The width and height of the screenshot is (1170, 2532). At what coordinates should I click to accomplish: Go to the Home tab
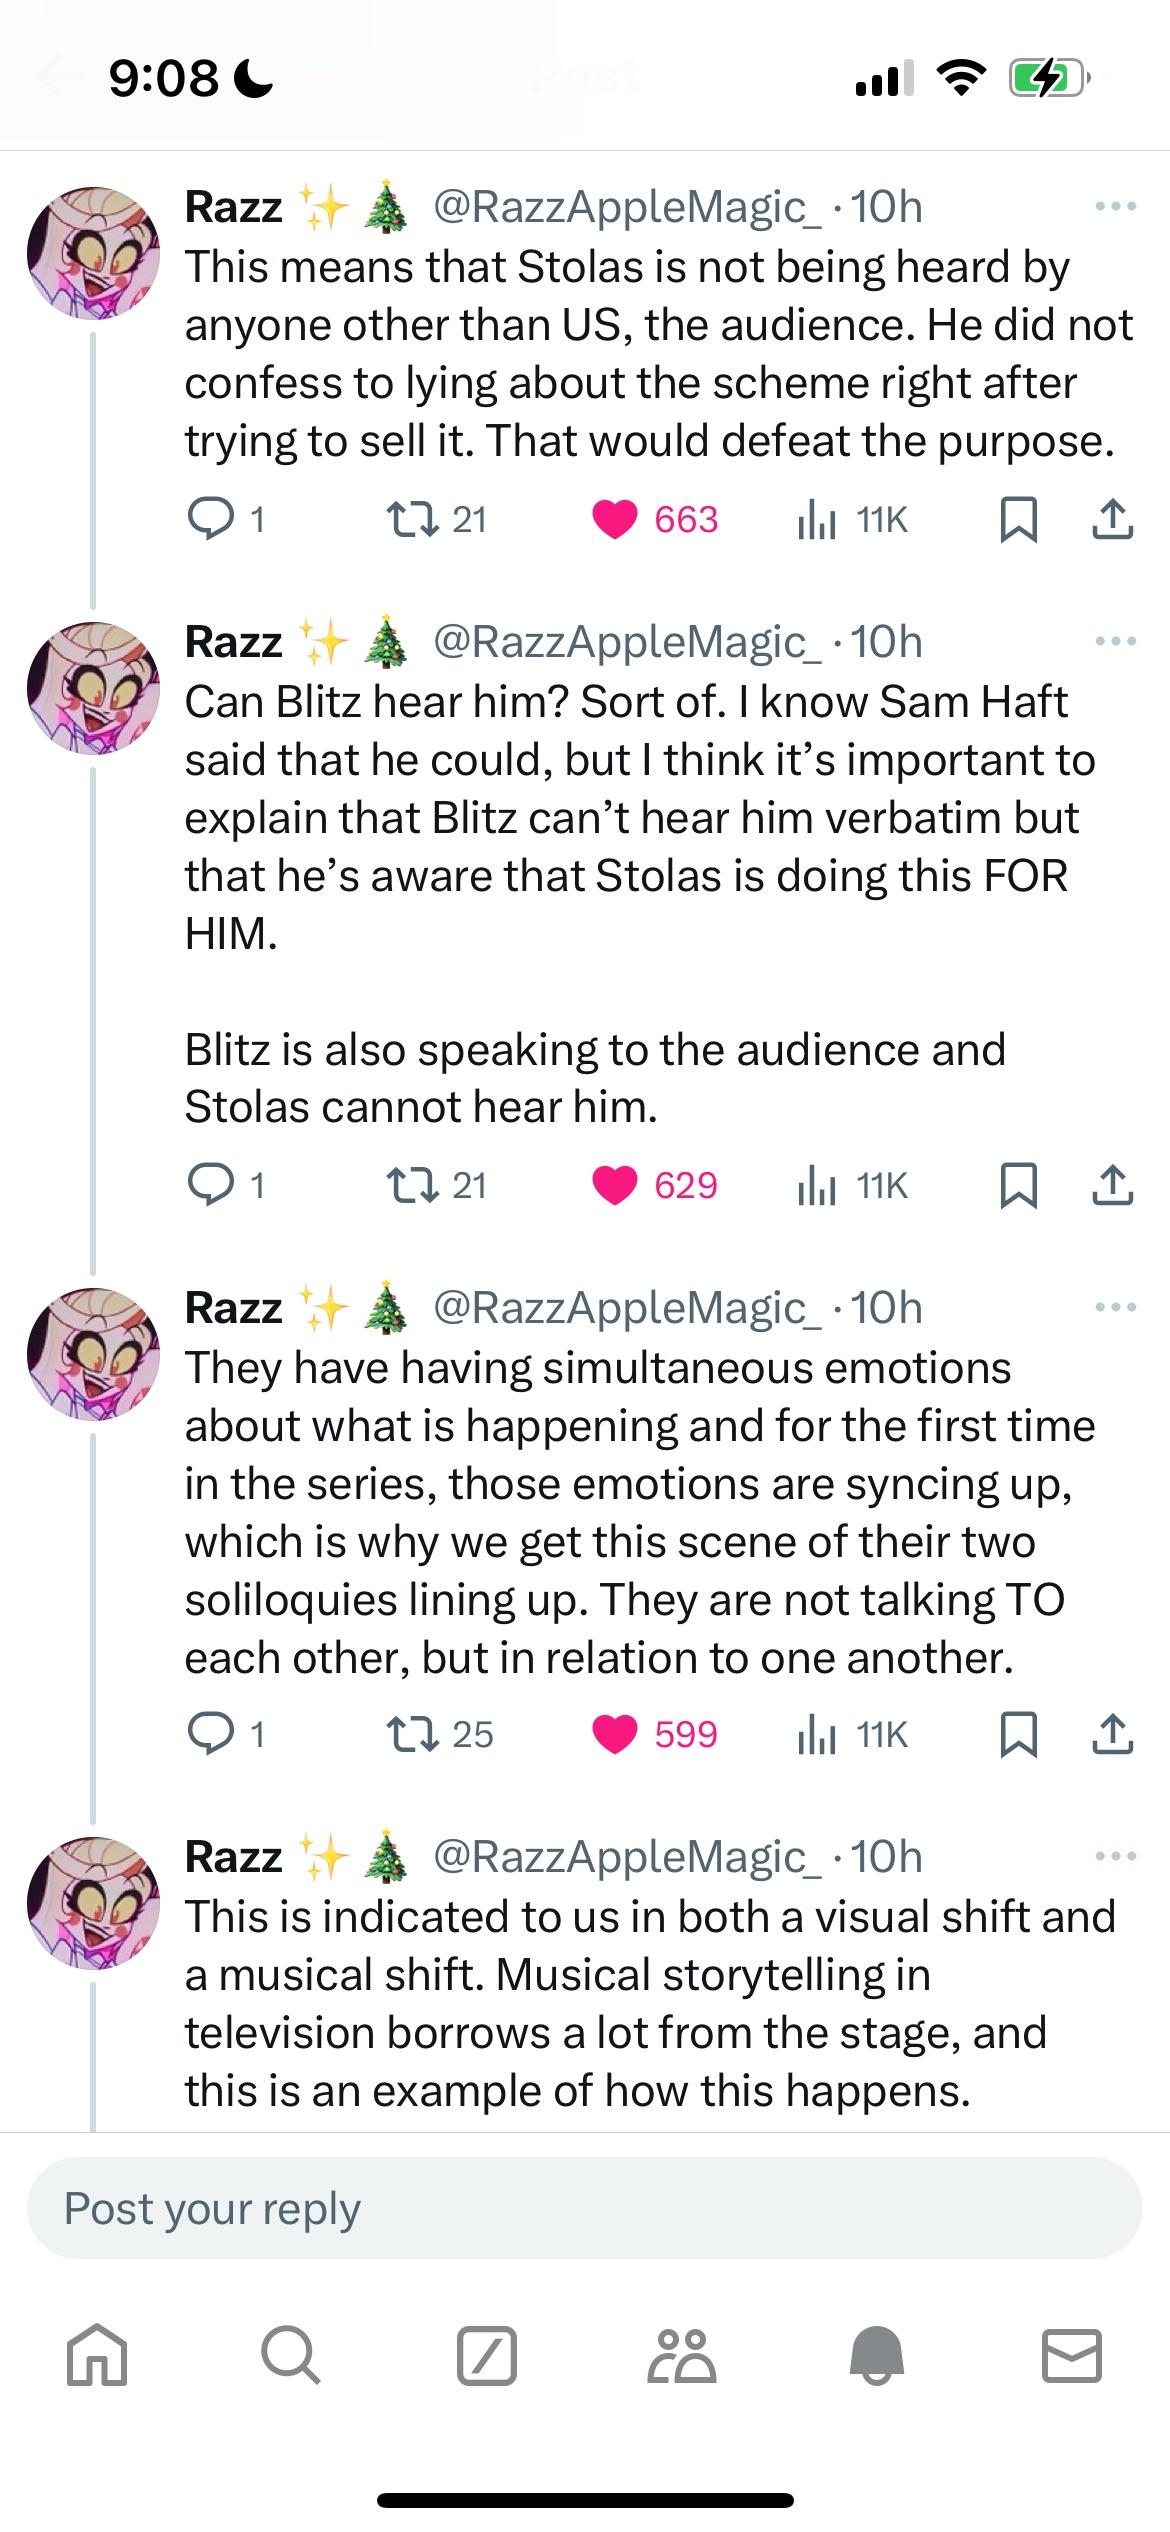97,2357
